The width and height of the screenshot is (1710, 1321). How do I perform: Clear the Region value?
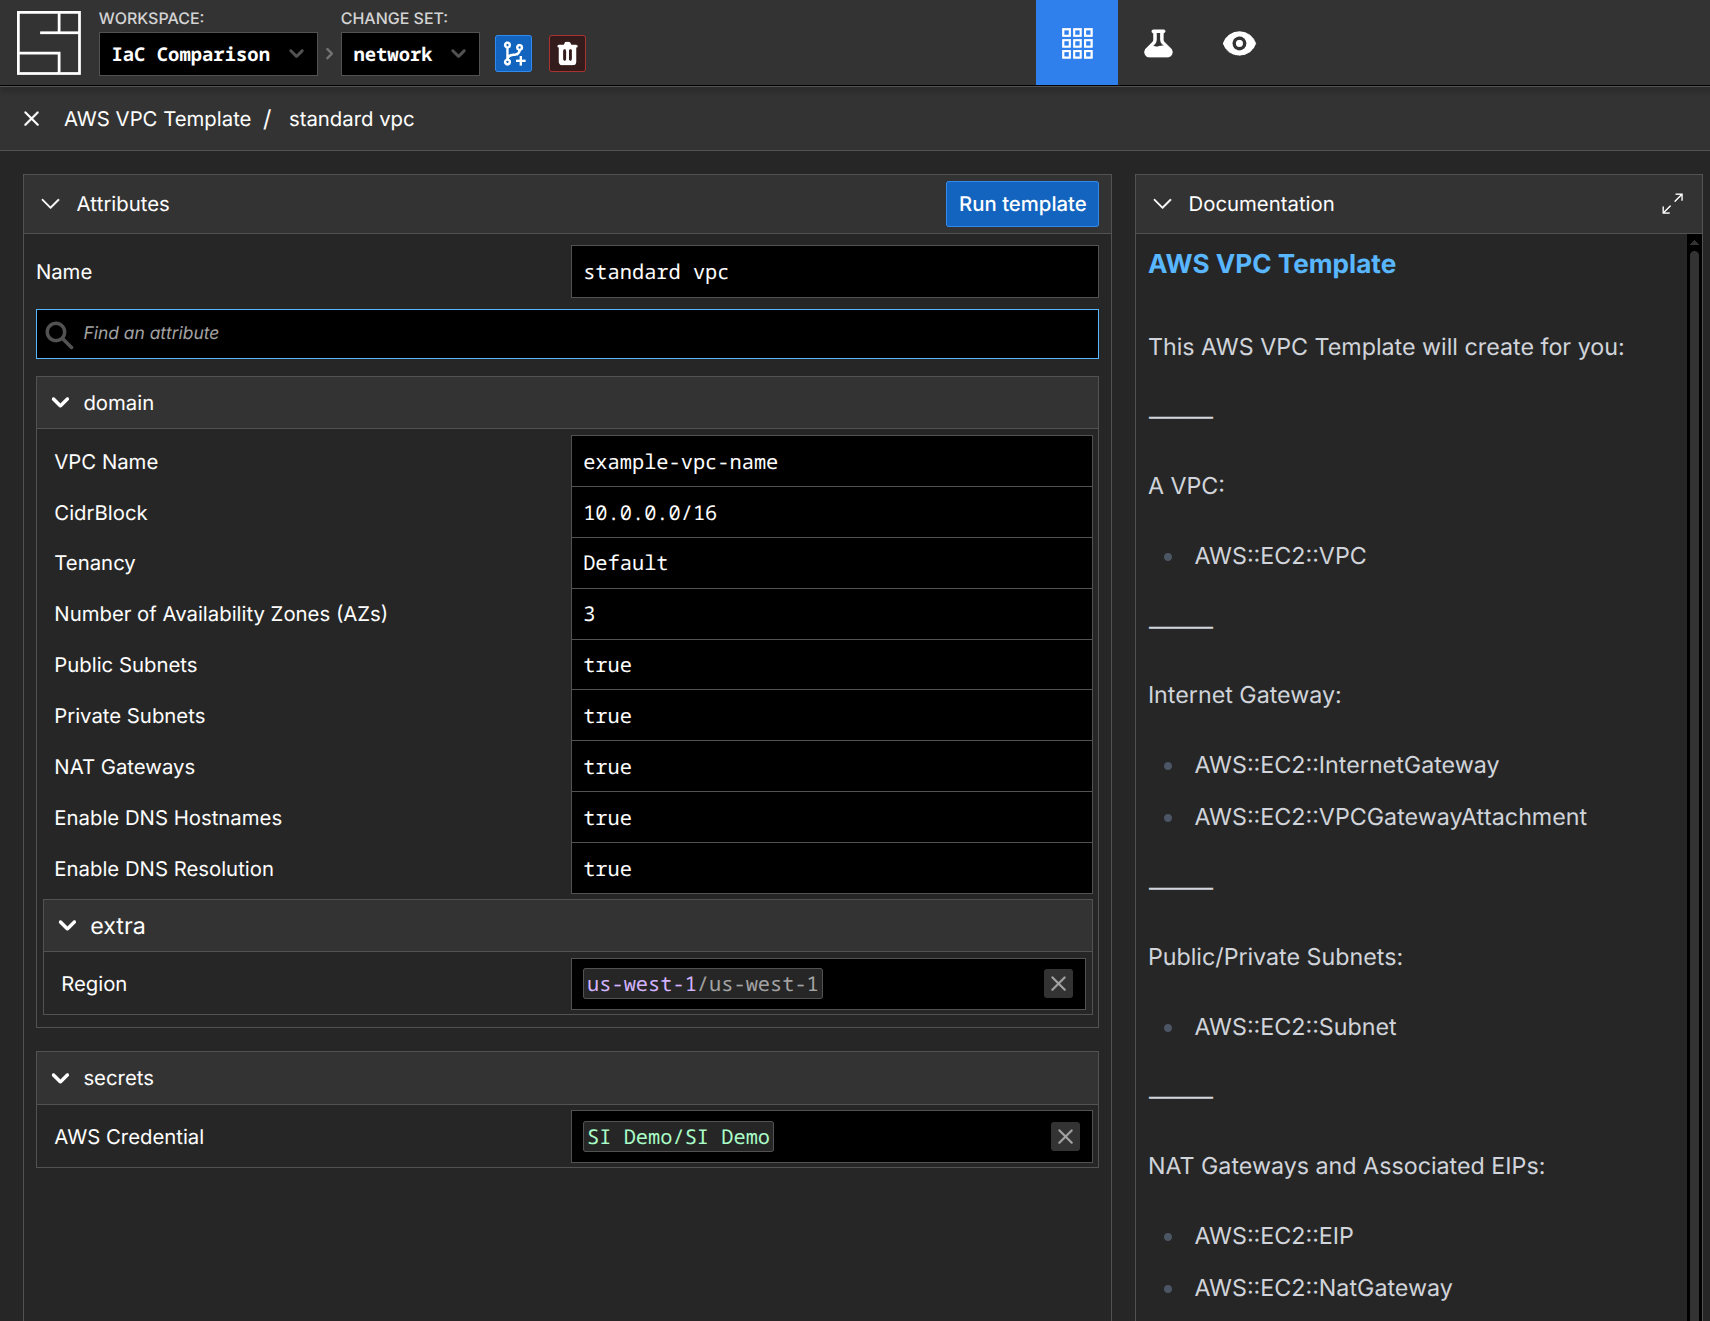click(1058, 984)
